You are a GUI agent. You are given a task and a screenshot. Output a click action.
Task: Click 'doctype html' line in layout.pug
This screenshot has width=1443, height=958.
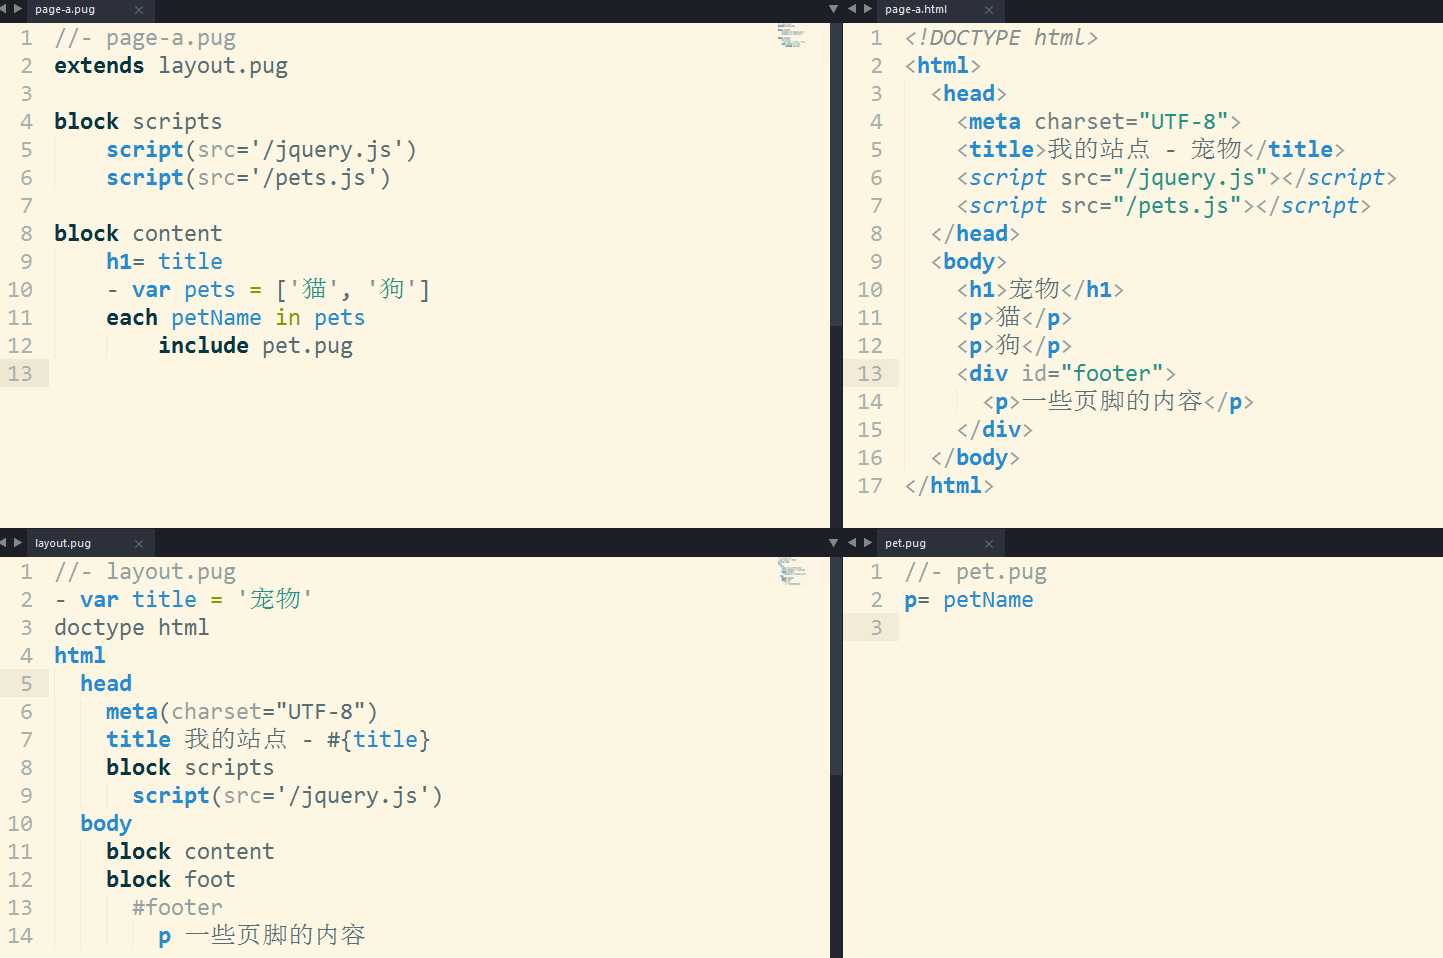pos(132,628)
